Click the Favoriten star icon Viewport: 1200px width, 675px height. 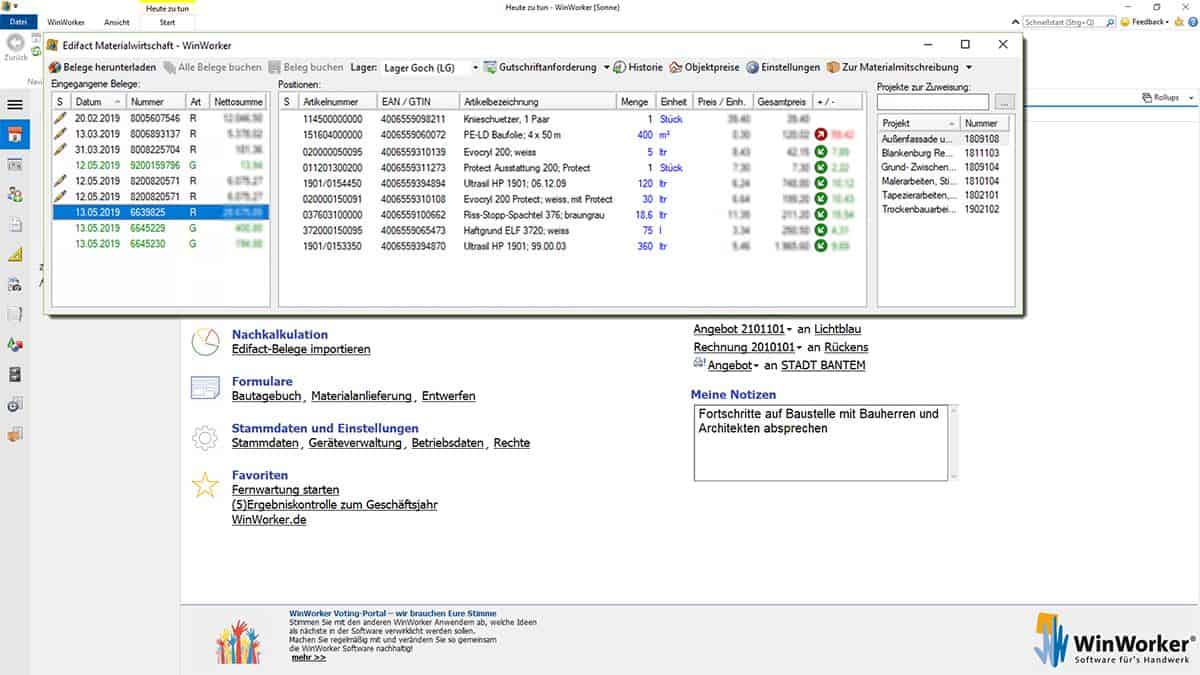[205, 484]
